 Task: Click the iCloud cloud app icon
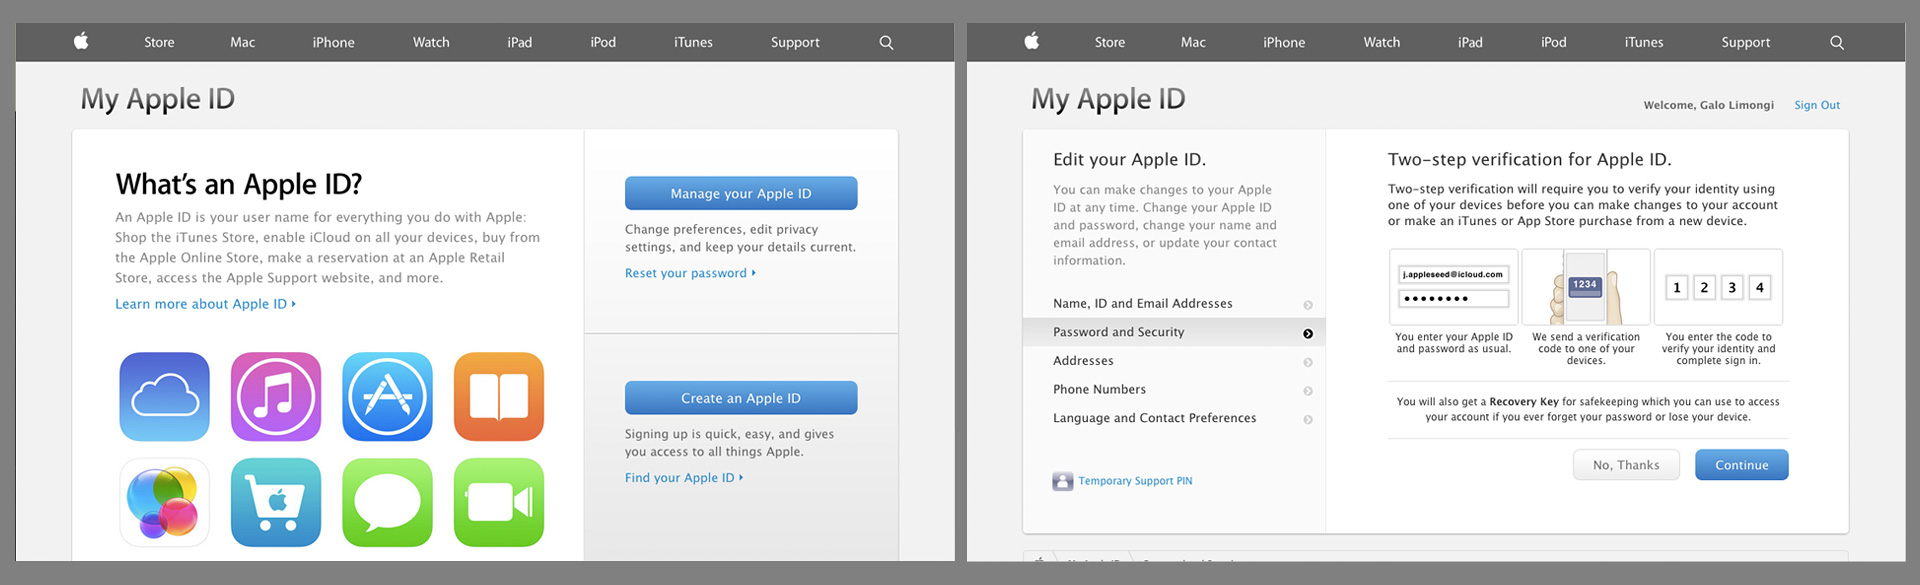164,397
